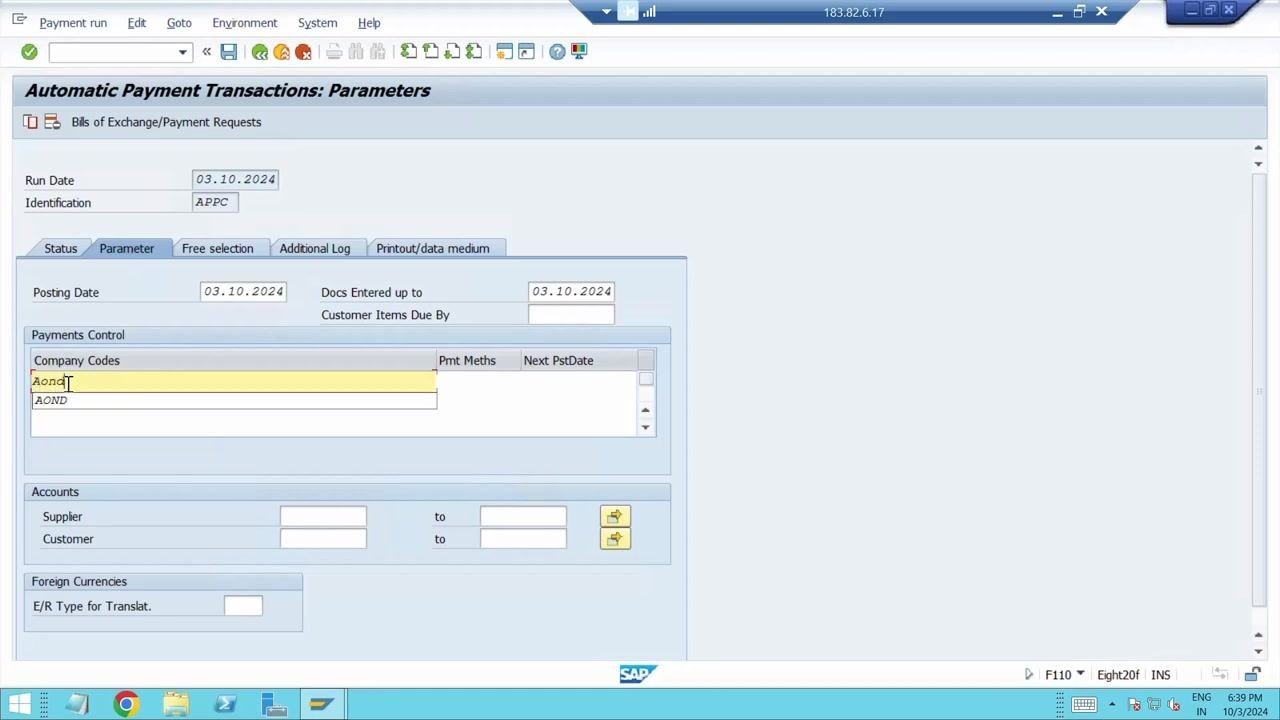Click the Payments Control table scroll down arrow

(646, 427)
